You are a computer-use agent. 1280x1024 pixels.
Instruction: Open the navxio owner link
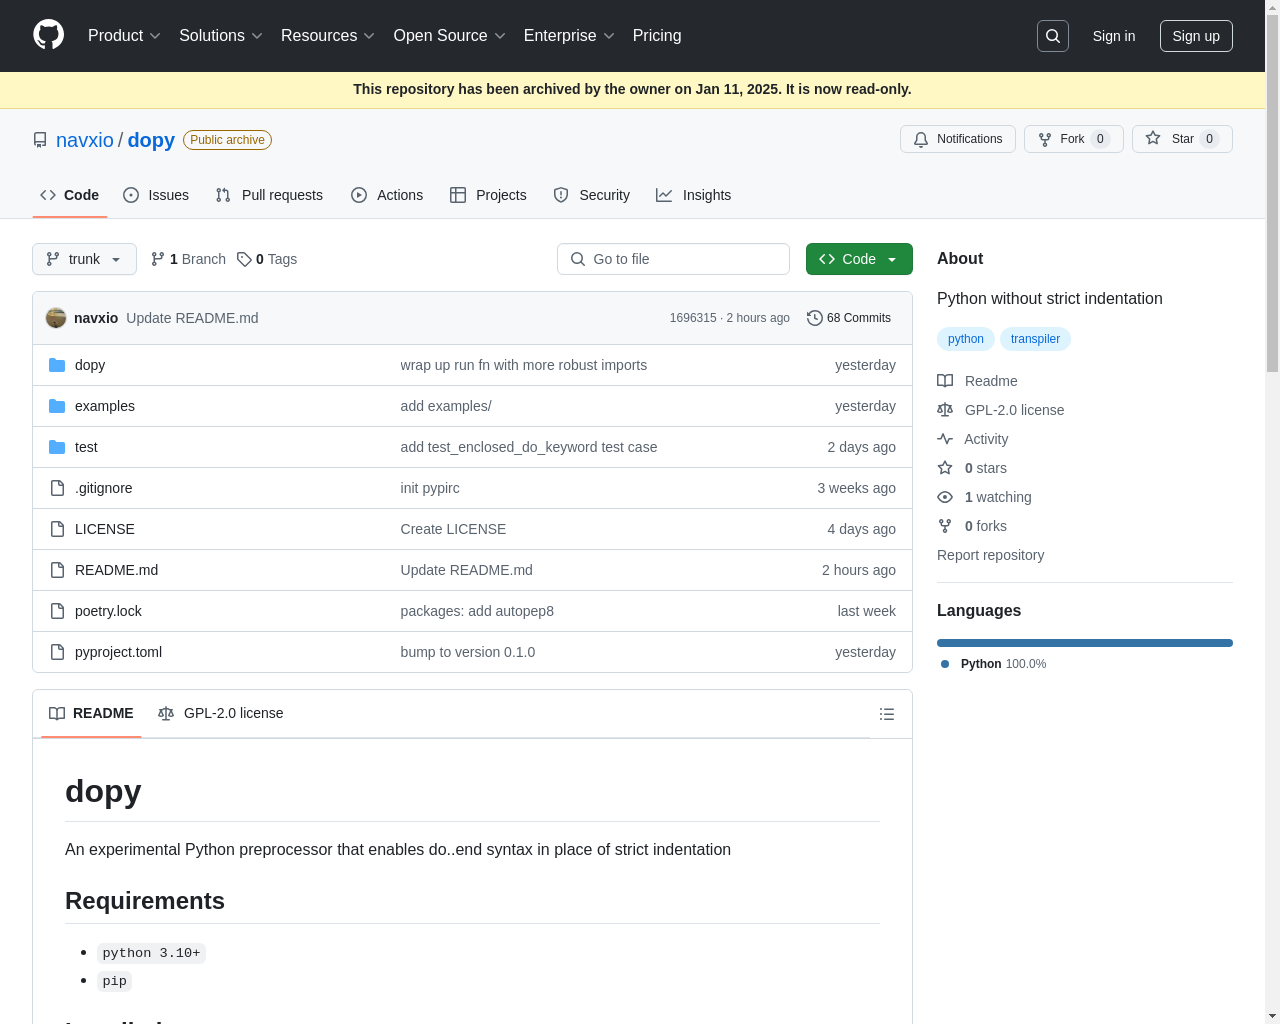pos(85,140)
